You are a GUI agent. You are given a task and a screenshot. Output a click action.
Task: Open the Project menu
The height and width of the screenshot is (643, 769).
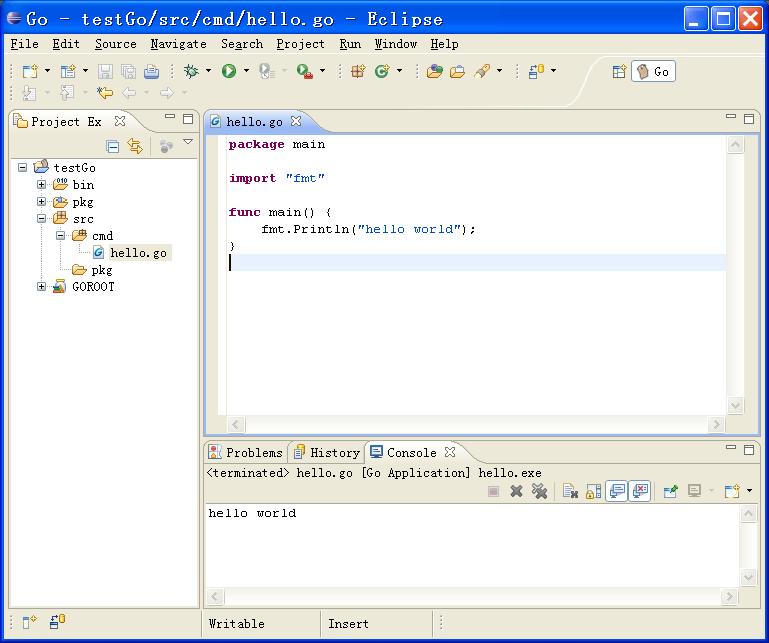[300, 44]
